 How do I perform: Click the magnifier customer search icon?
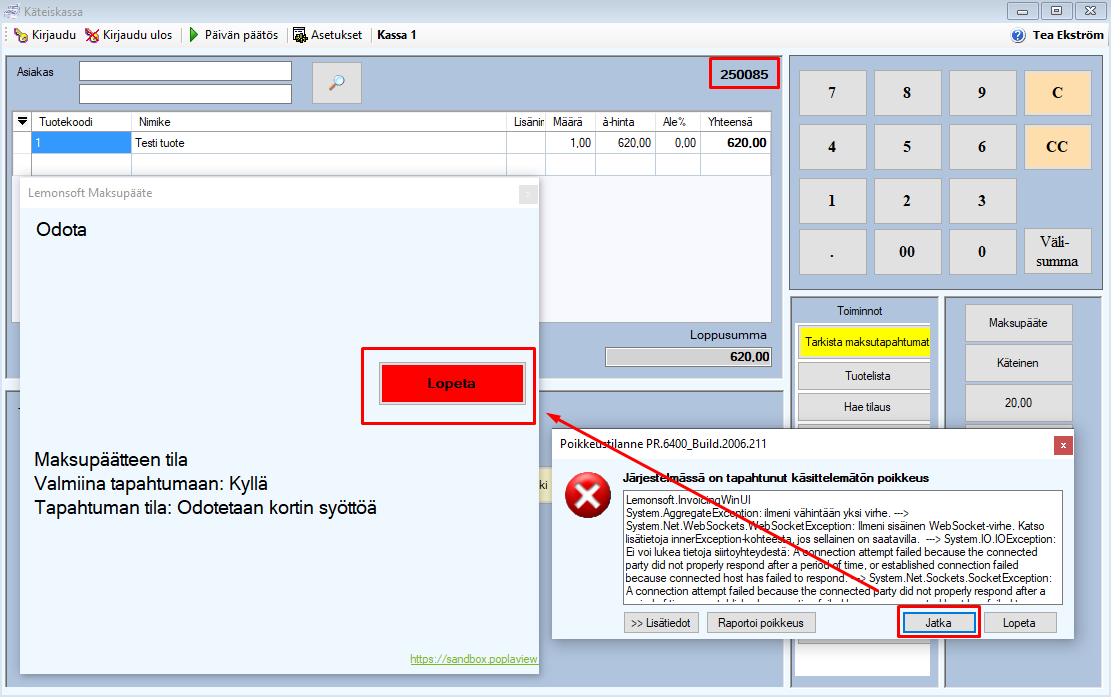(336, 83)
